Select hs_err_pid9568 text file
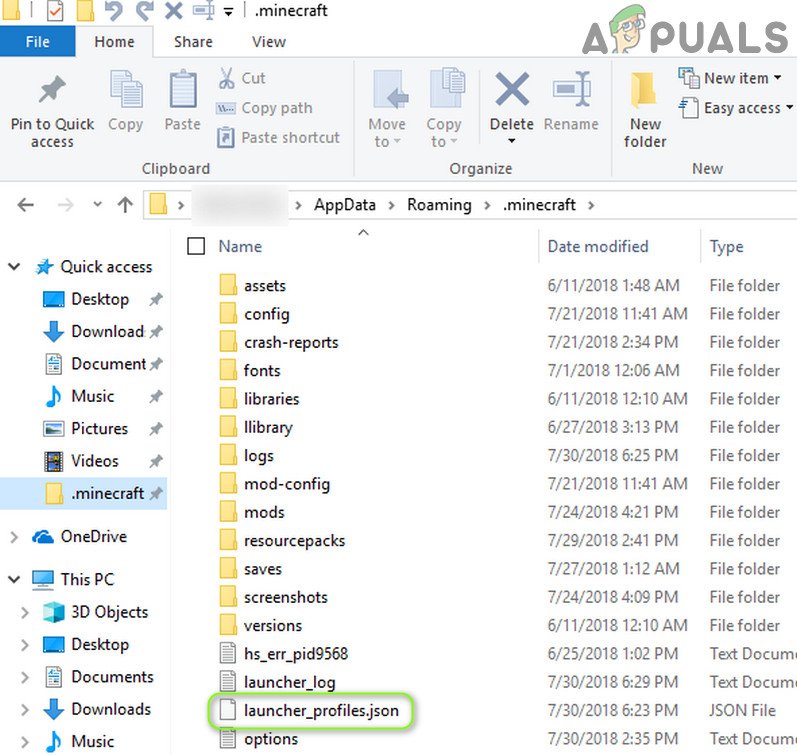This screenshot has height=755, width=797. coord(295,653)
